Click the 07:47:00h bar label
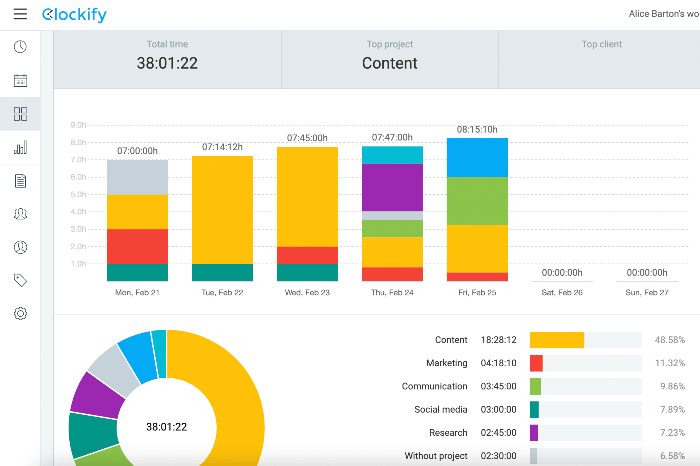Screen dimensions: 700x466 392,137
